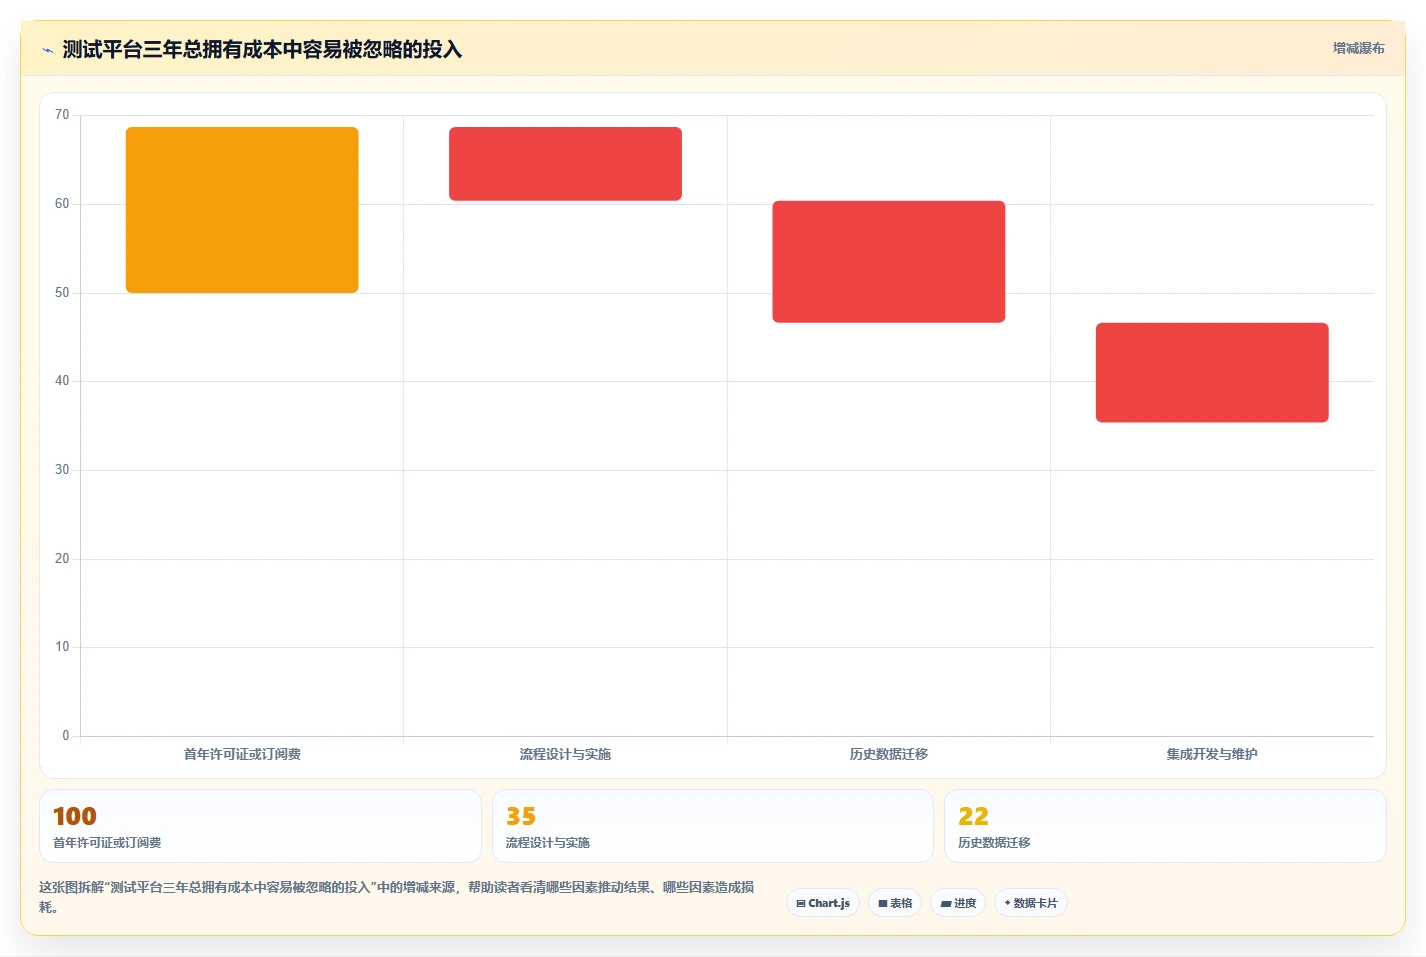
Task: Click the x-axis label 历史数据迁移
Action: (889, 754)
